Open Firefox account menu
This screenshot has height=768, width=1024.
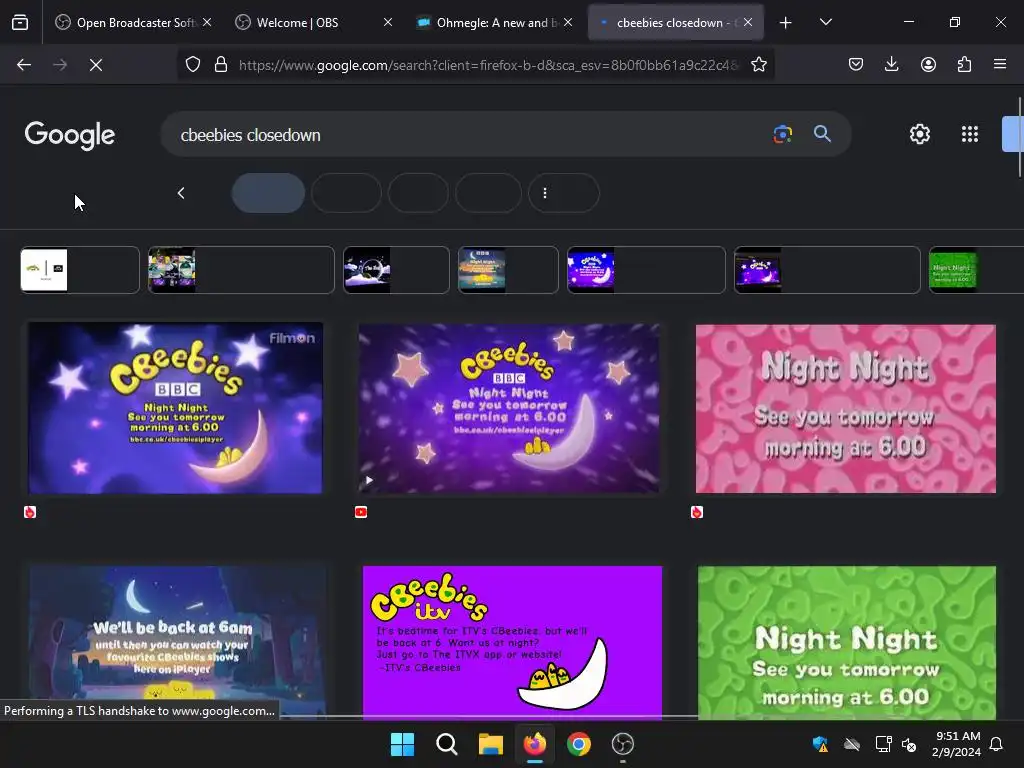click(928, 64)
